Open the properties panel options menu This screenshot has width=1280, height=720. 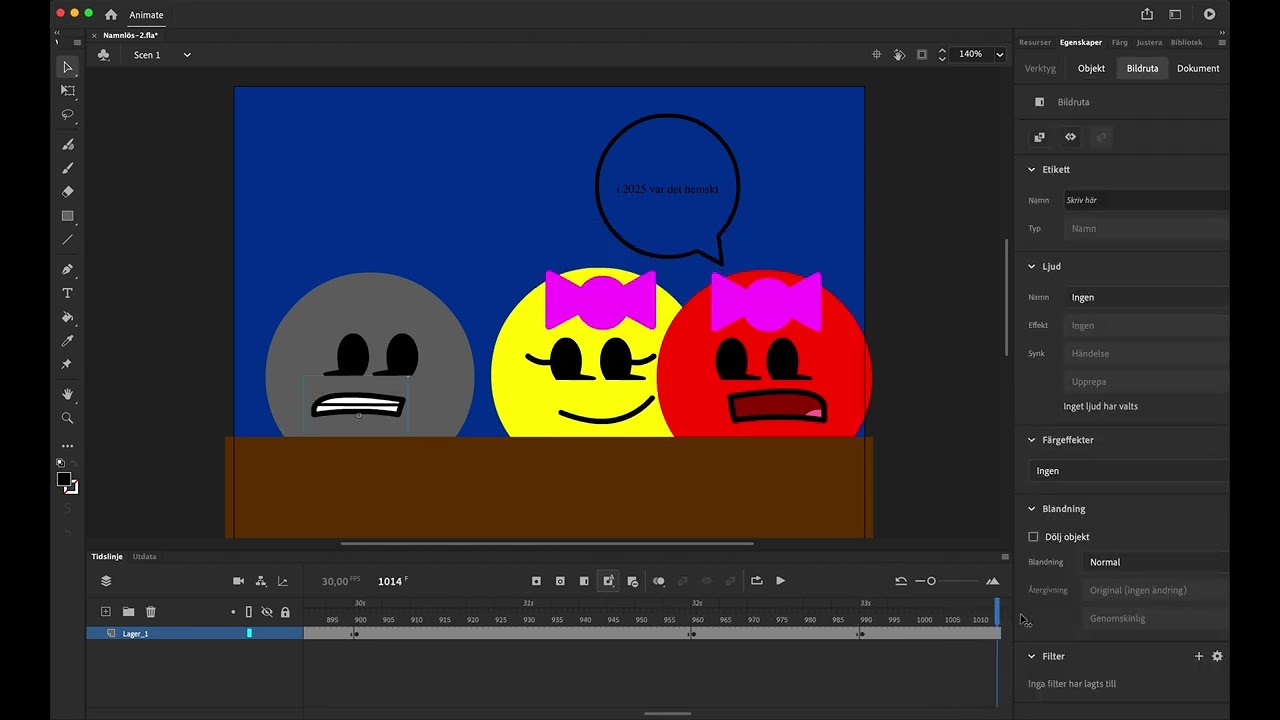(1222, 42)
